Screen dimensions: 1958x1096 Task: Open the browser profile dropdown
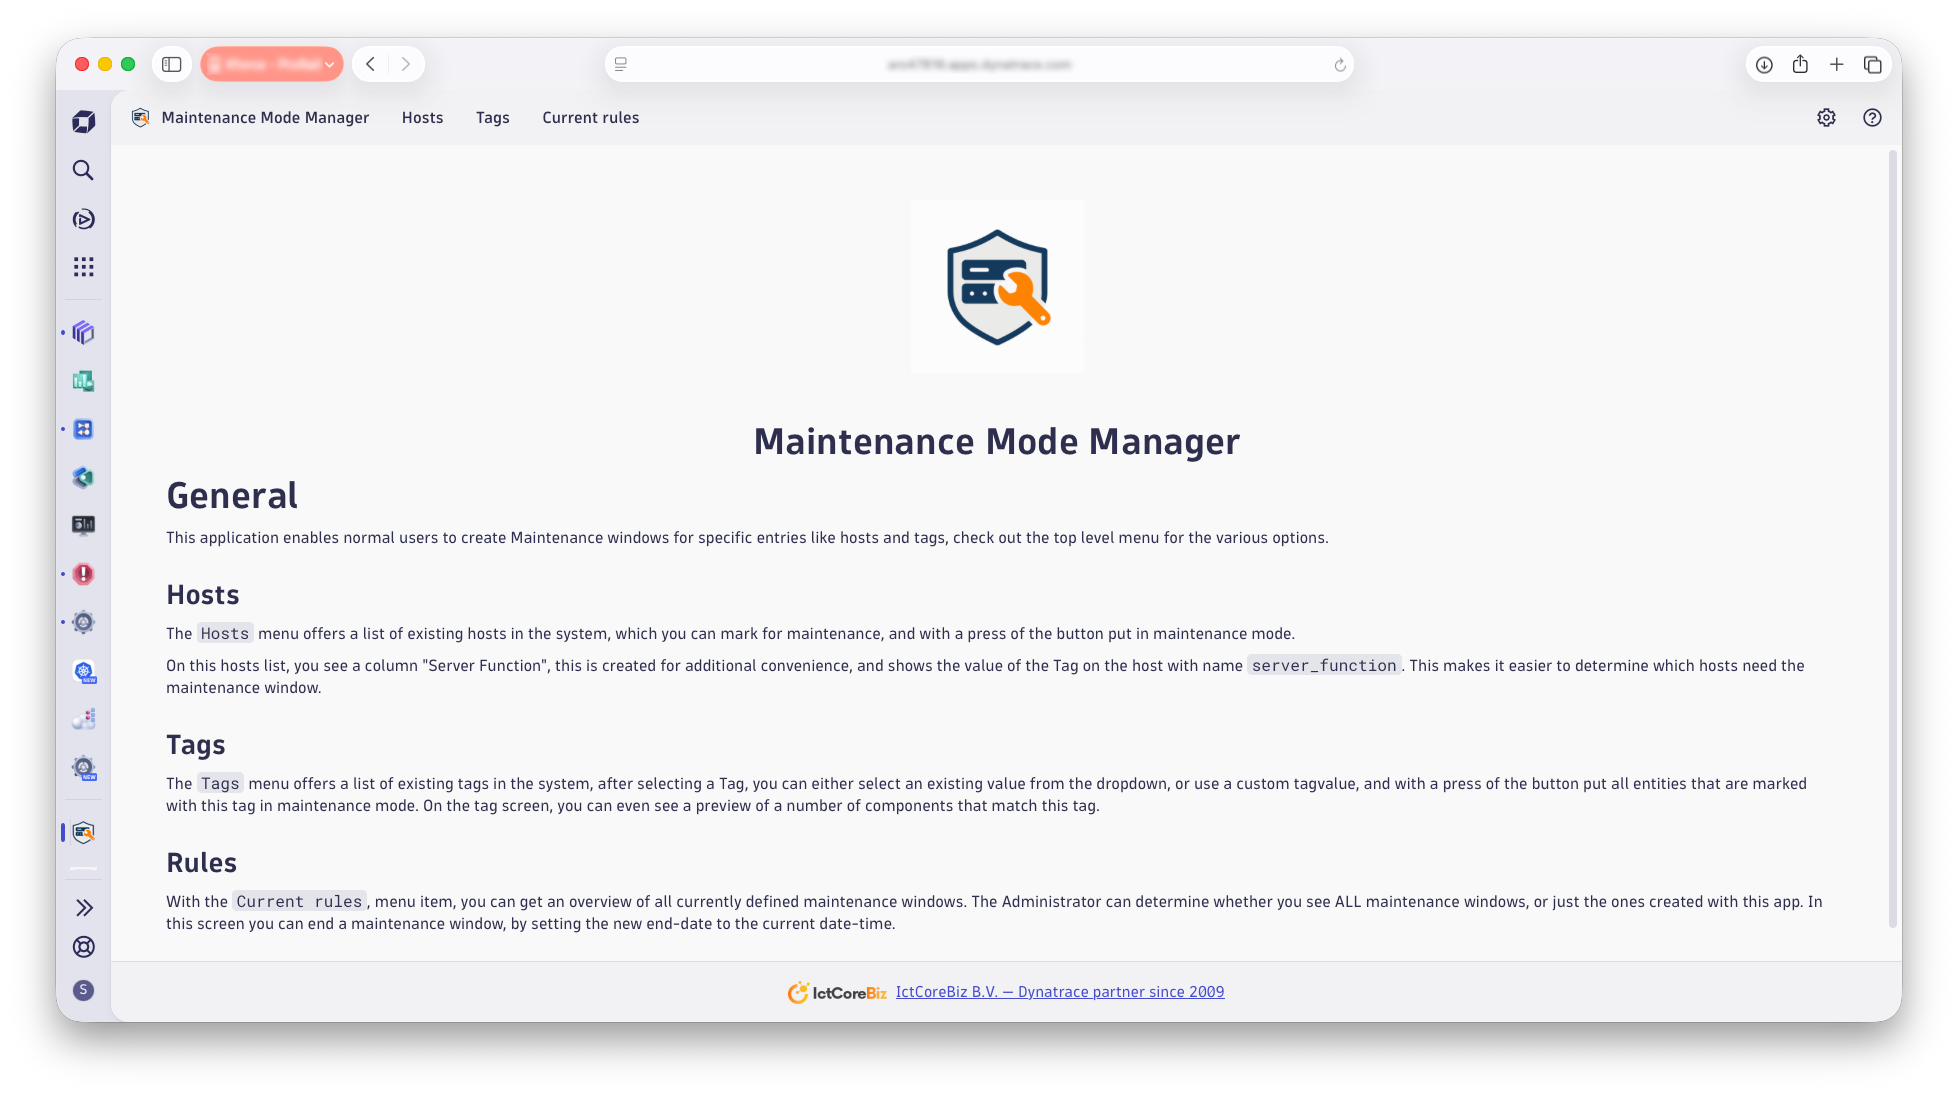click(x=272, y=64)
